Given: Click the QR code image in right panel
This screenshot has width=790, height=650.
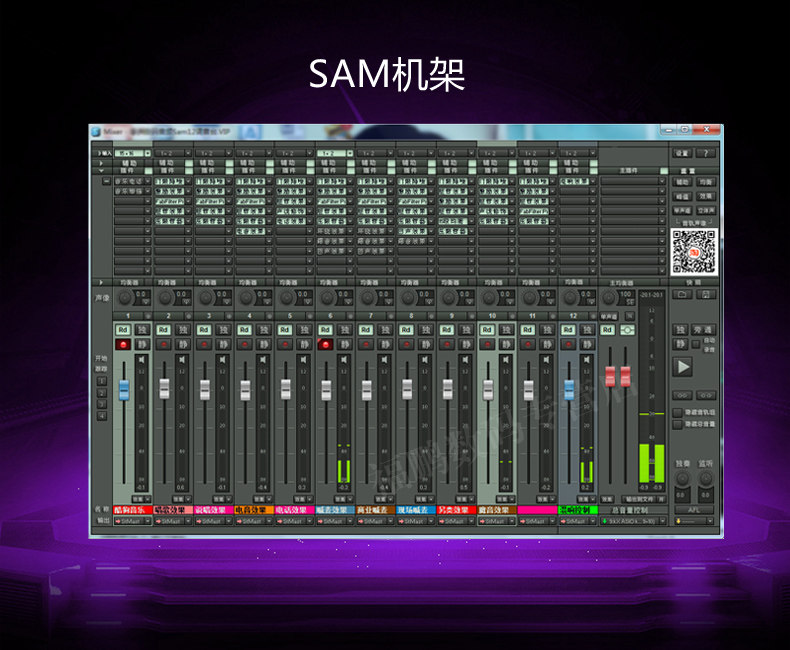Looking at the screenshot, I should [694, 251].
